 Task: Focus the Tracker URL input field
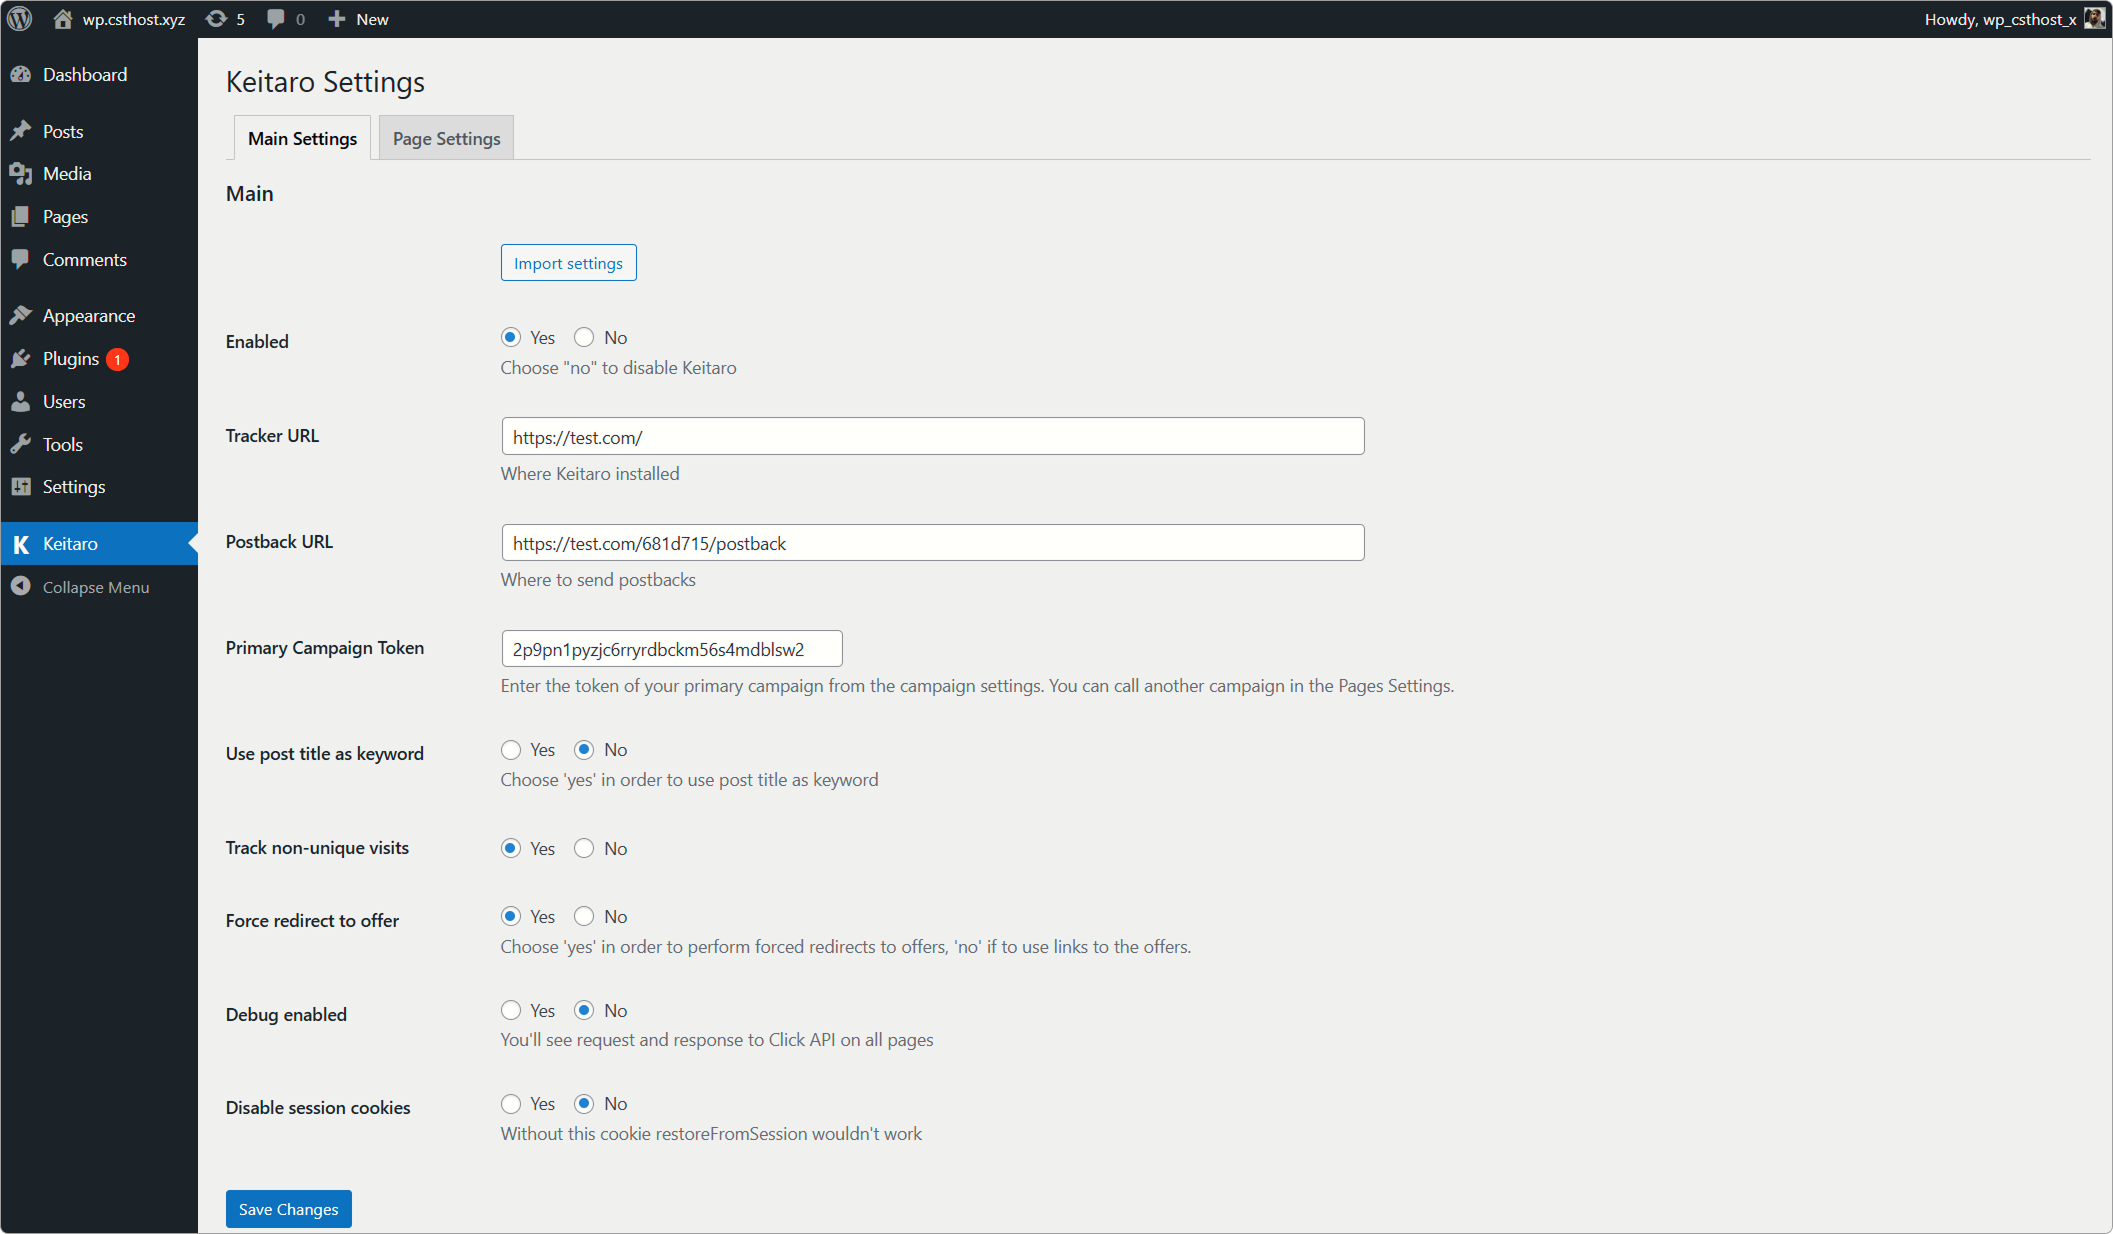(932, 437)
